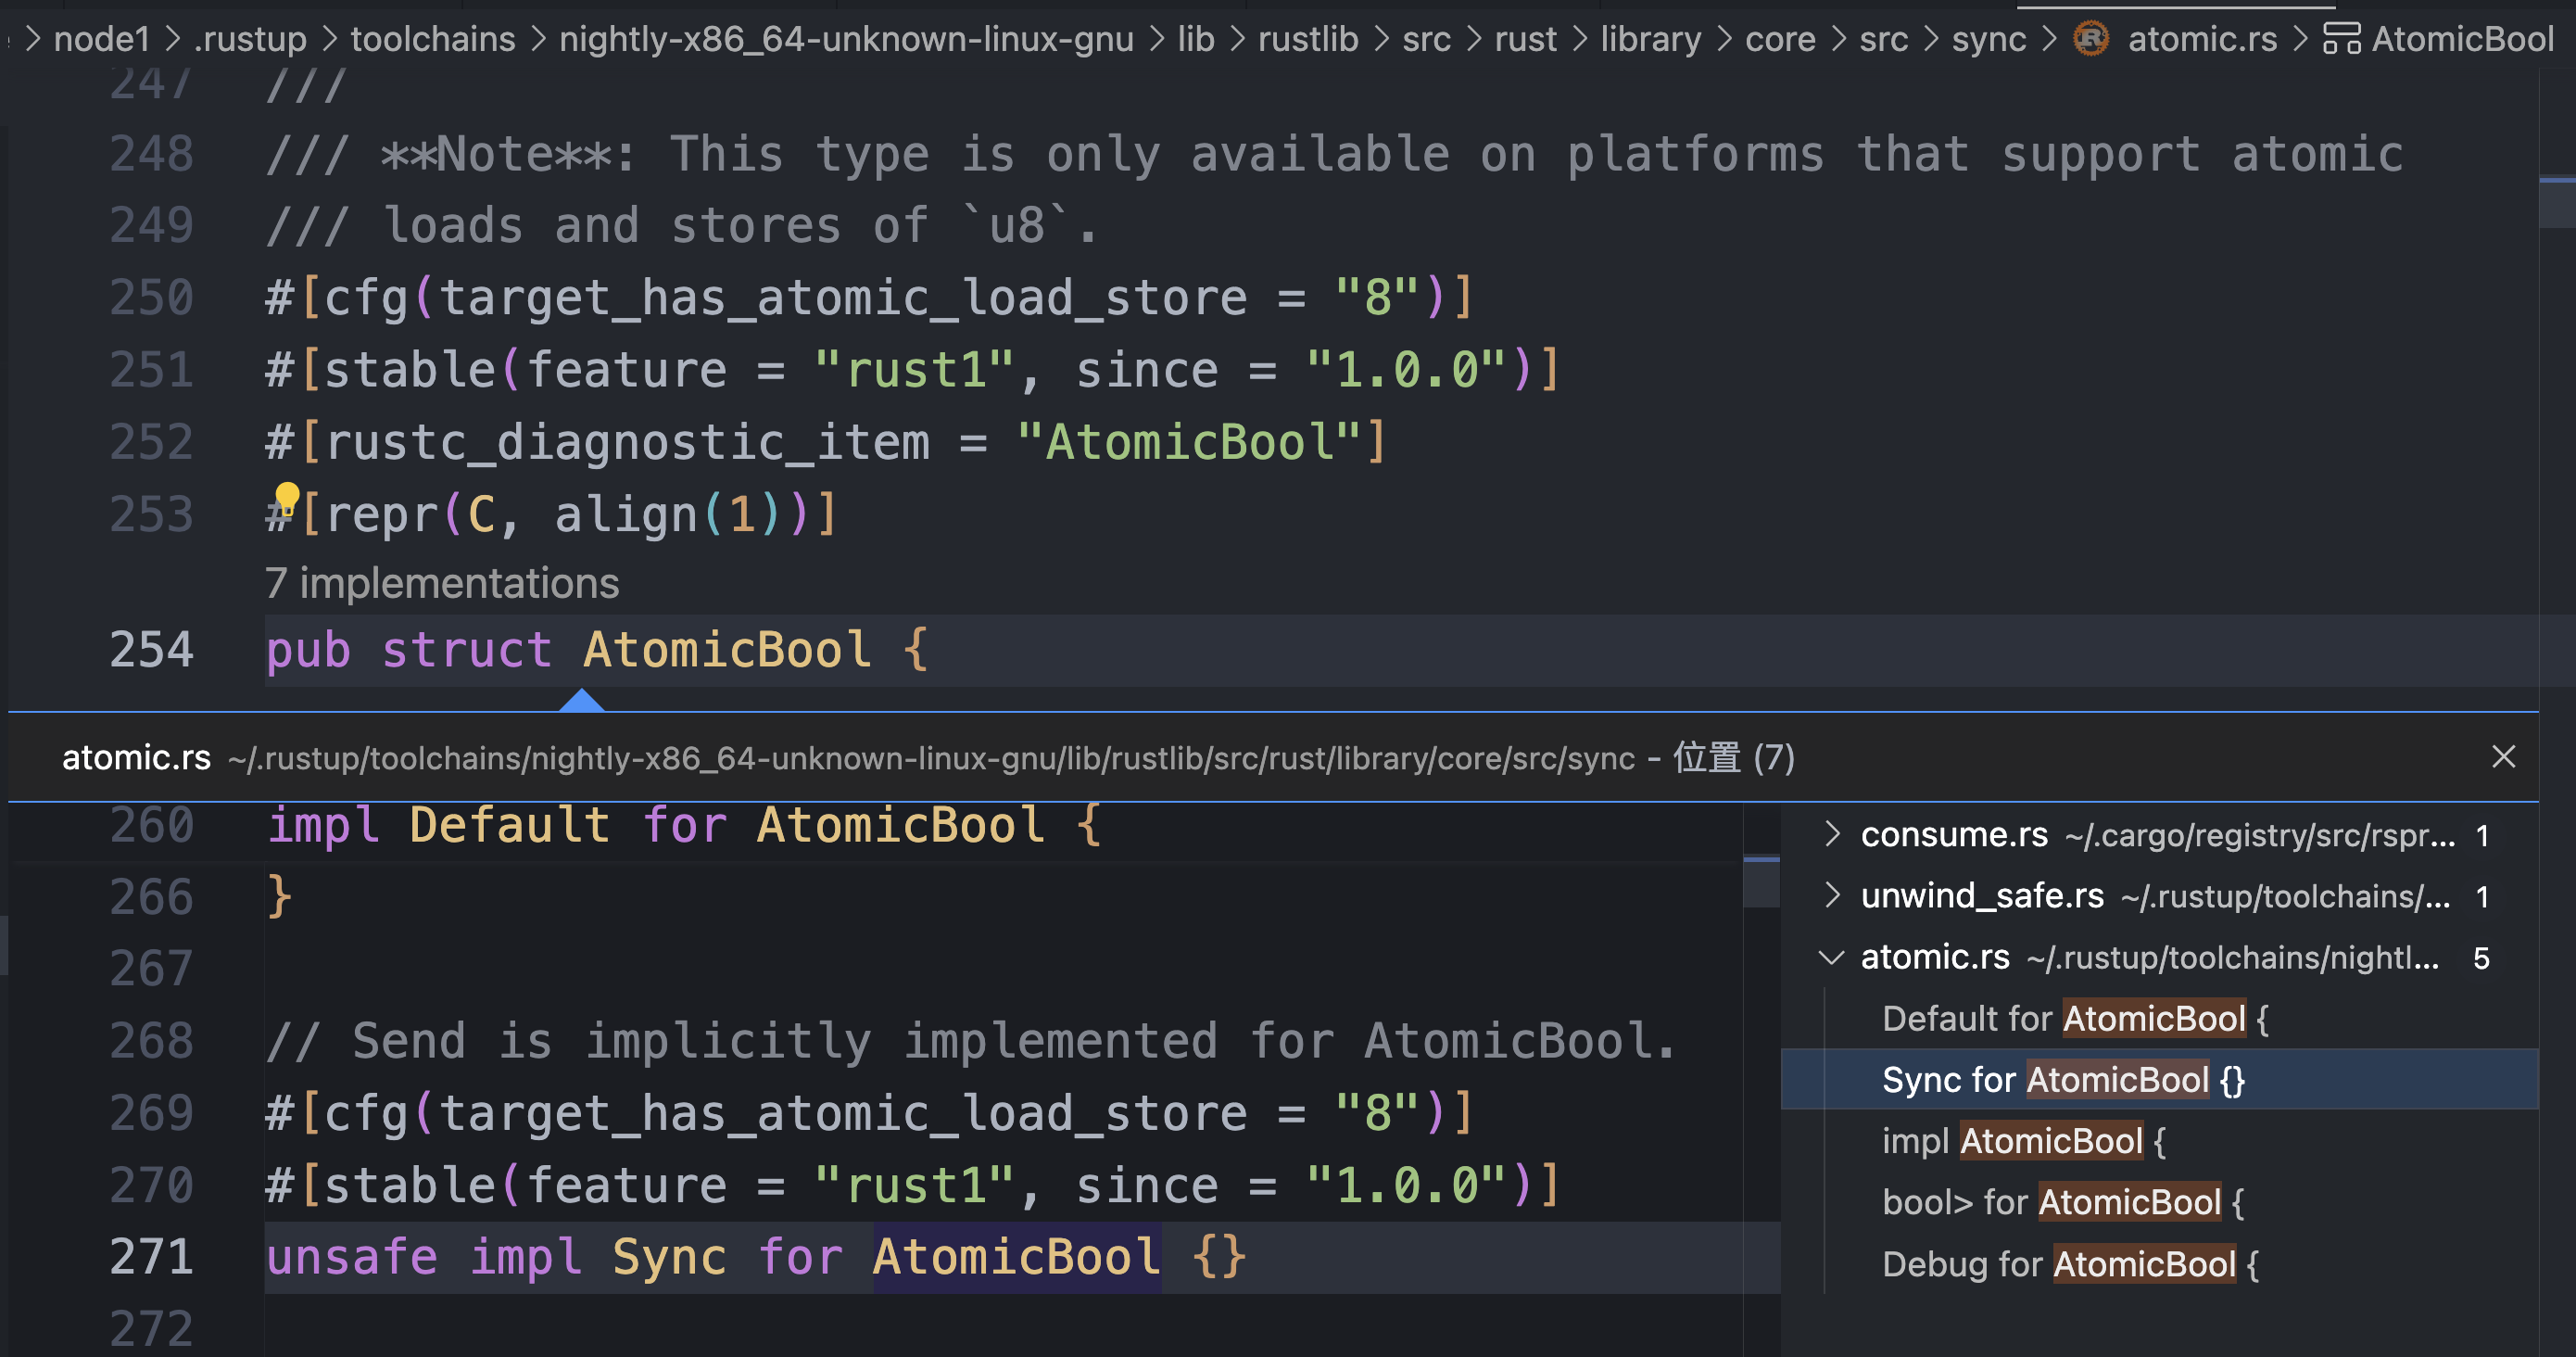2576x1357 pixels.
Task: Click AtomicBool in 'pub struct' line 254
Action: click(x=728, y=650)
